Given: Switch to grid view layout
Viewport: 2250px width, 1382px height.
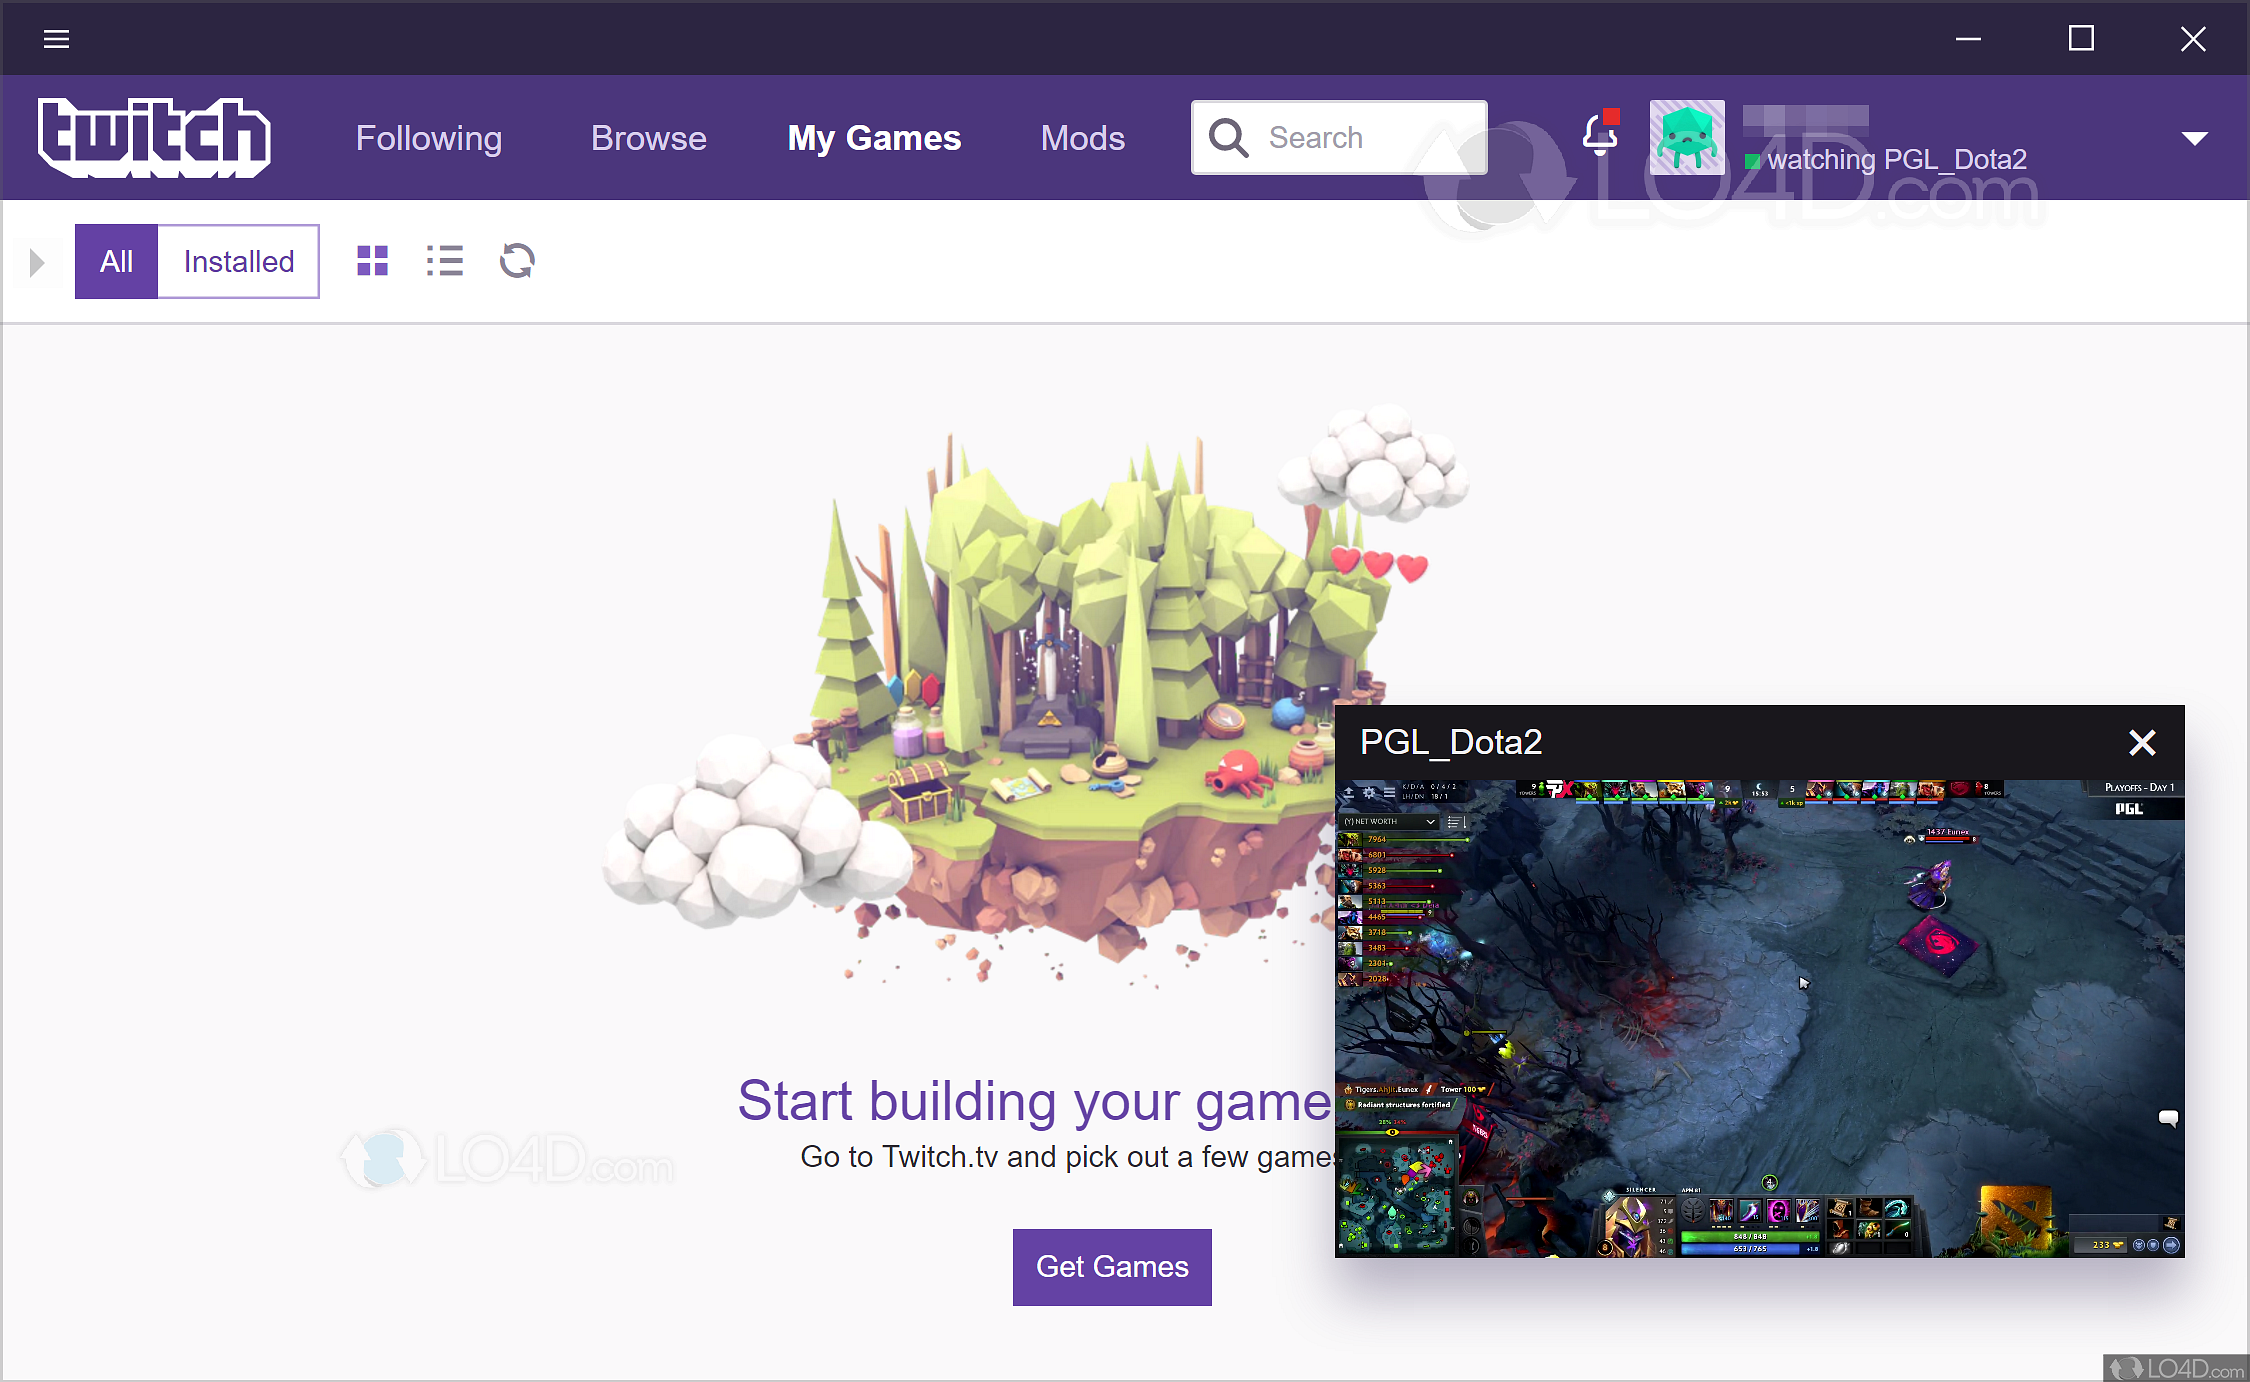Looking at the screenshot, I should click(x=371, y=260).
